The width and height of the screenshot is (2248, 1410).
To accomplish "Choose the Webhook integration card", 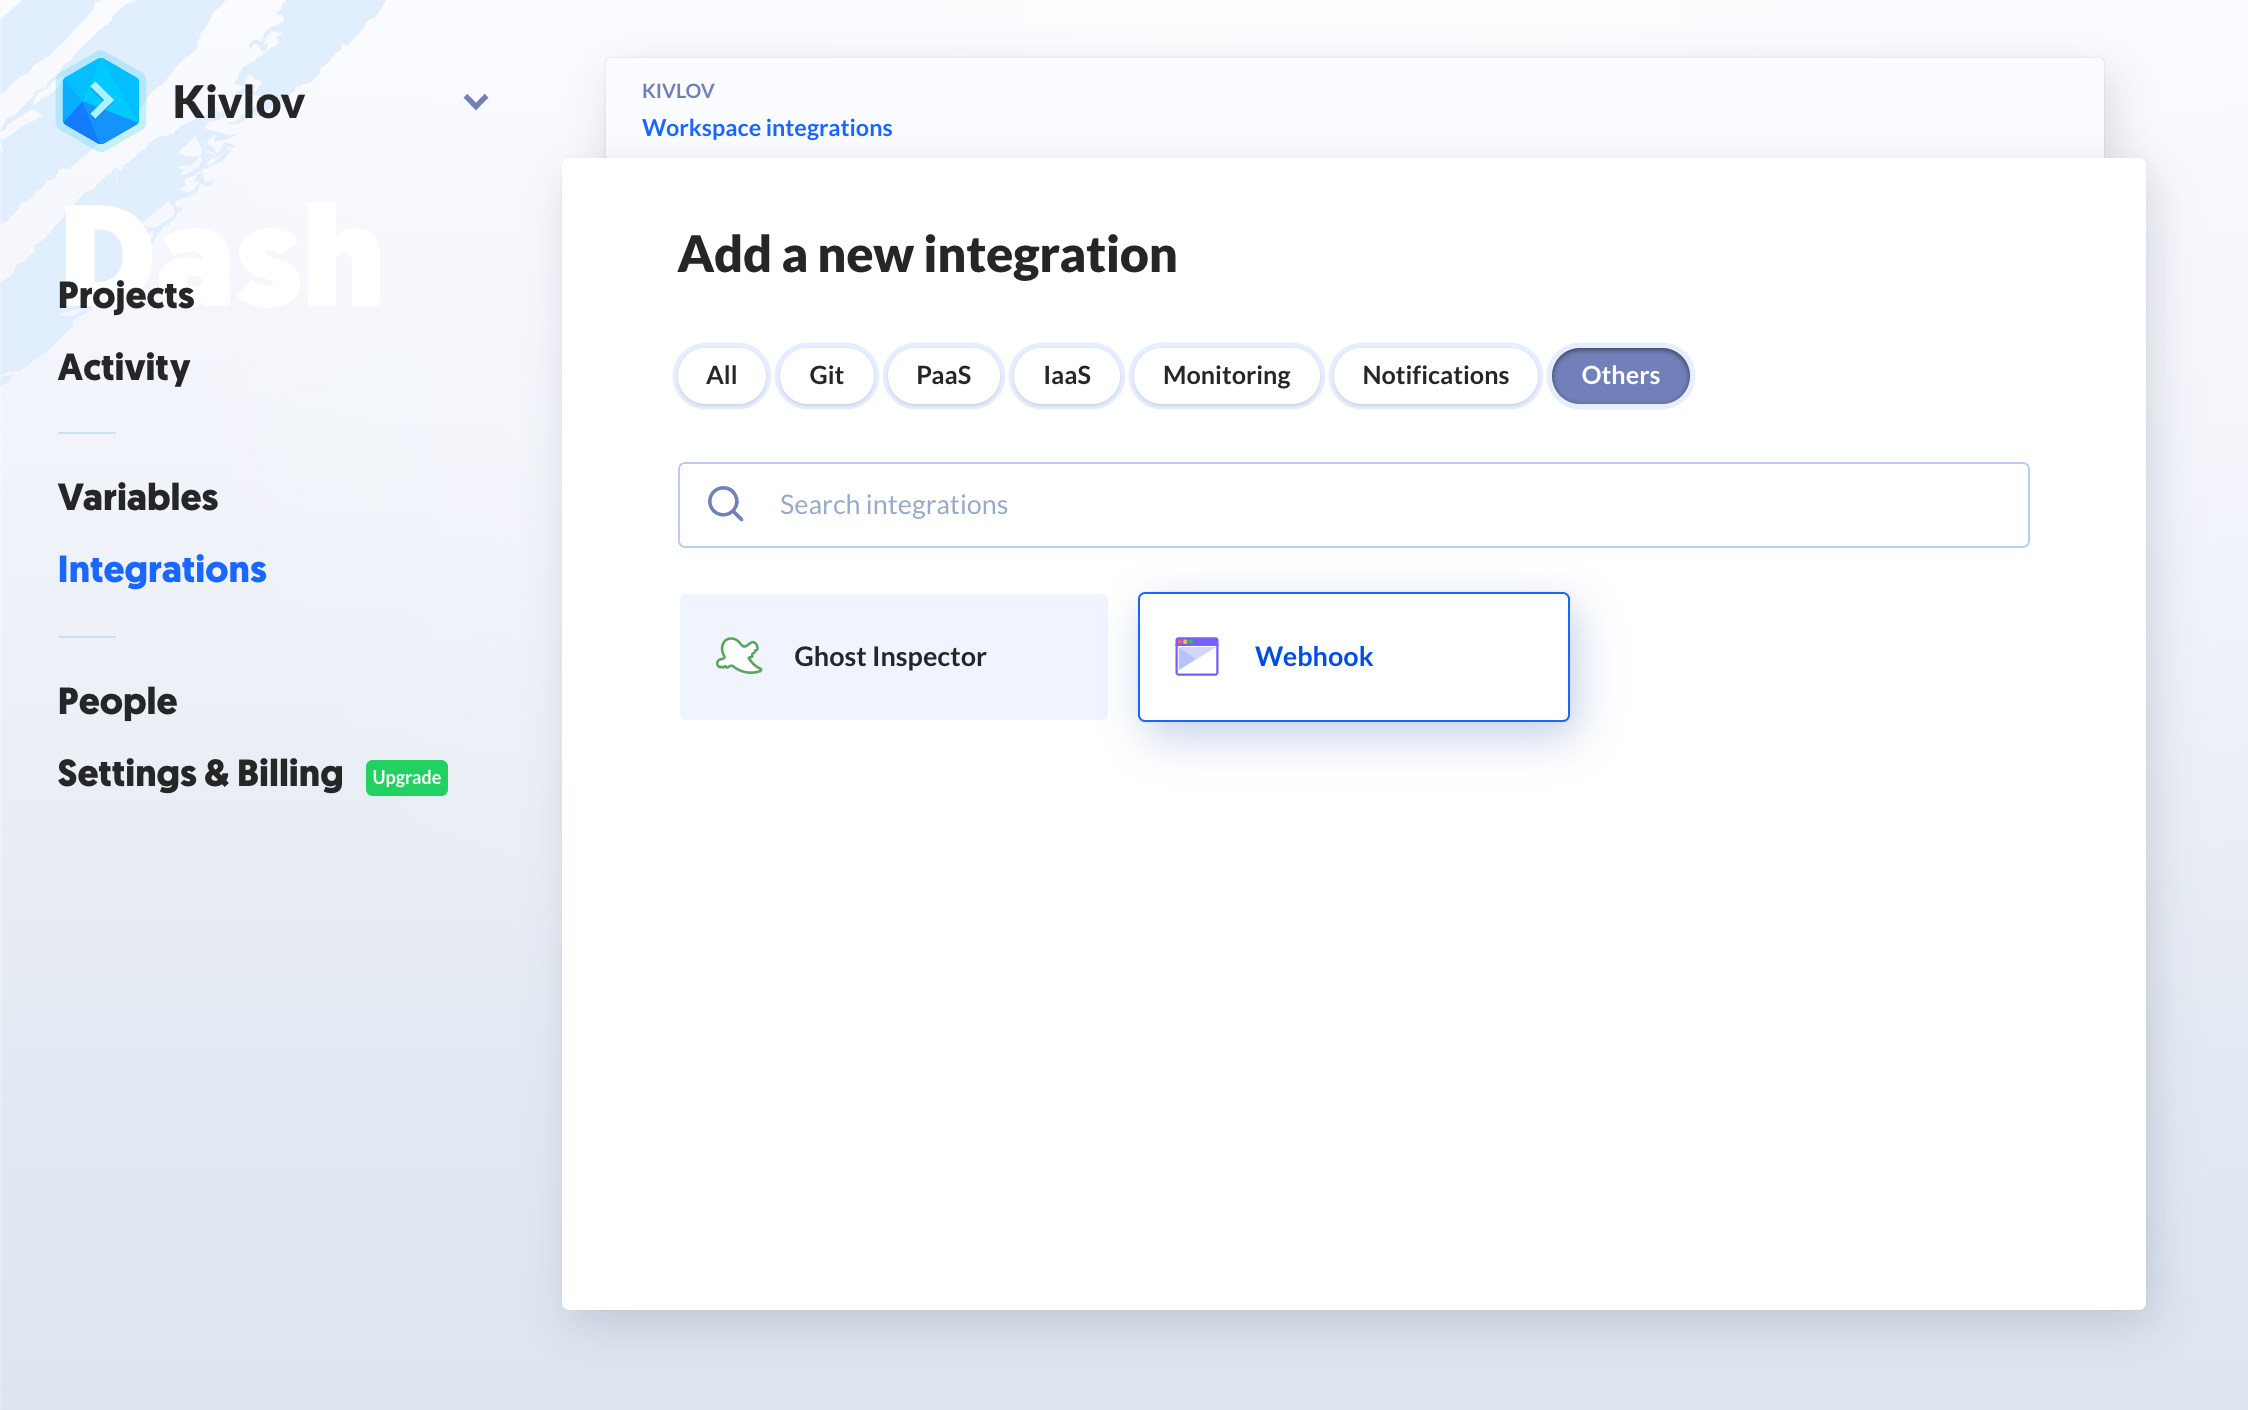I will [1353, 657].
